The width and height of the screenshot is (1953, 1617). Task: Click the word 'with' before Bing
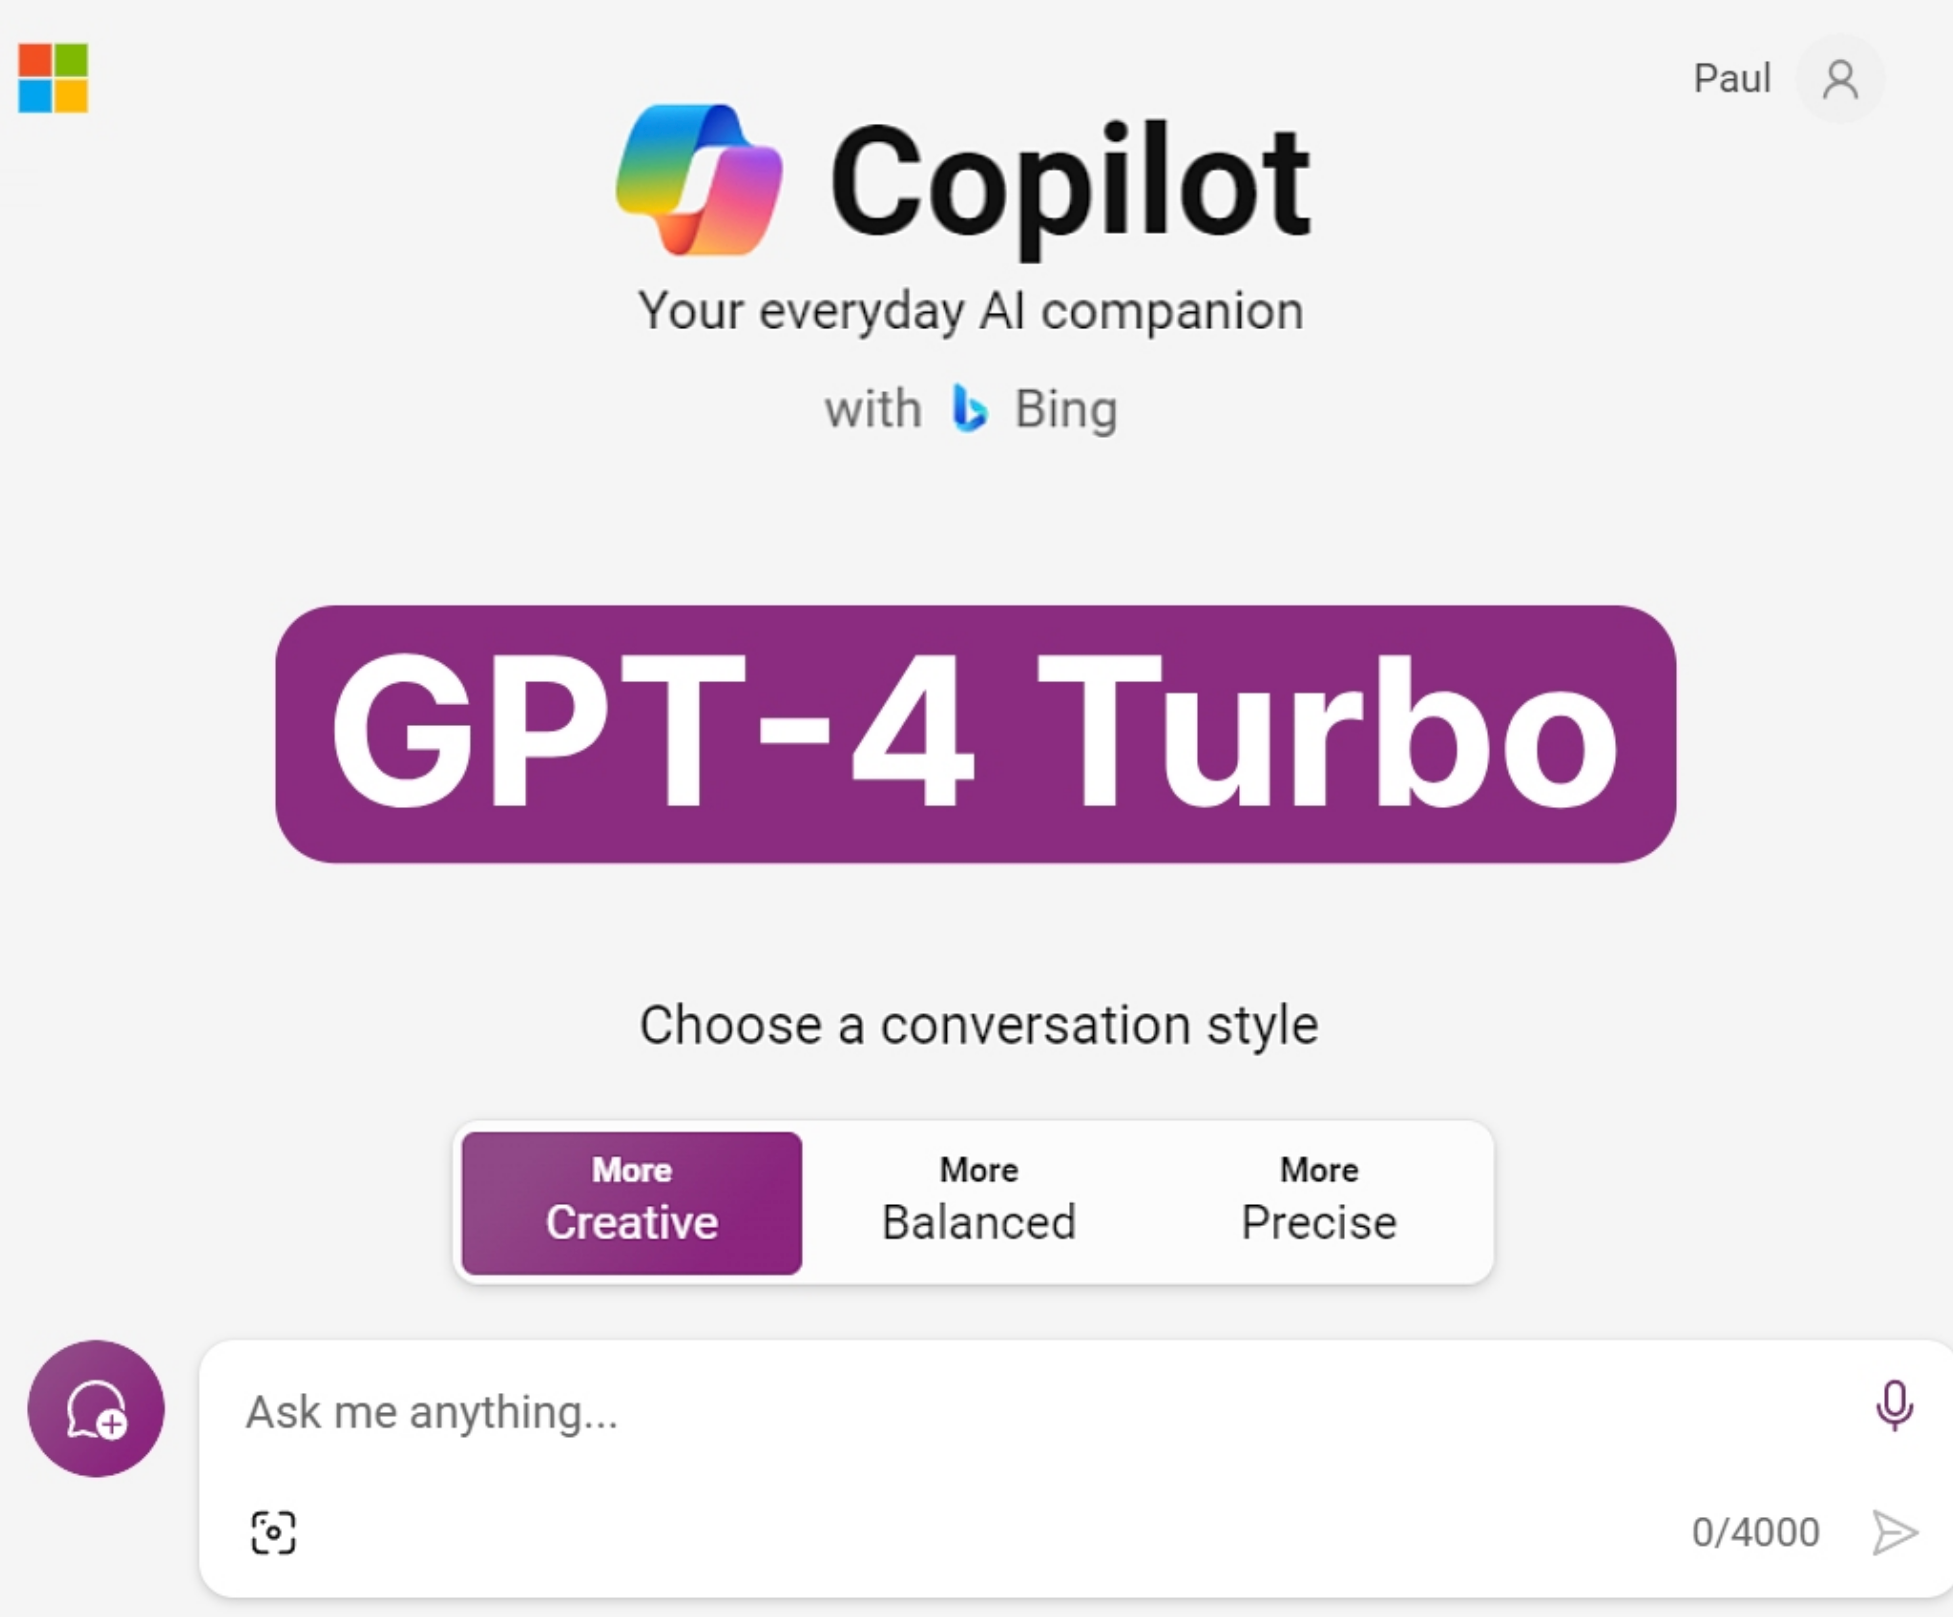[x=873, y=409]
